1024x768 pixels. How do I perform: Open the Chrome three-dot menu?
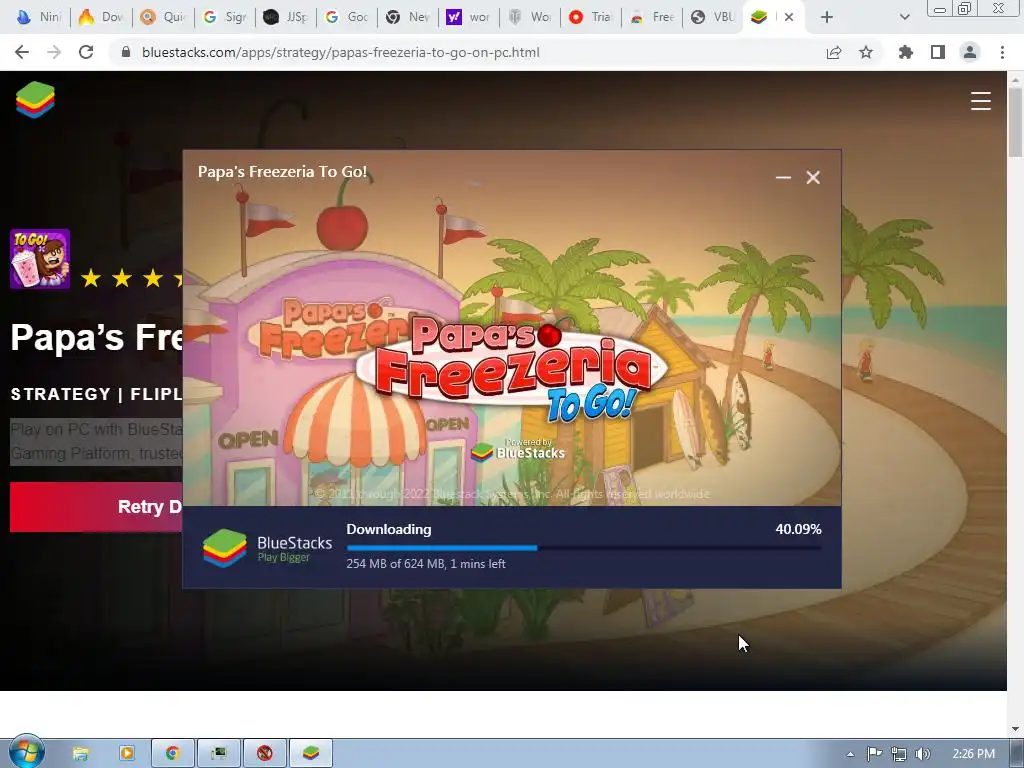pos(1002,52)
